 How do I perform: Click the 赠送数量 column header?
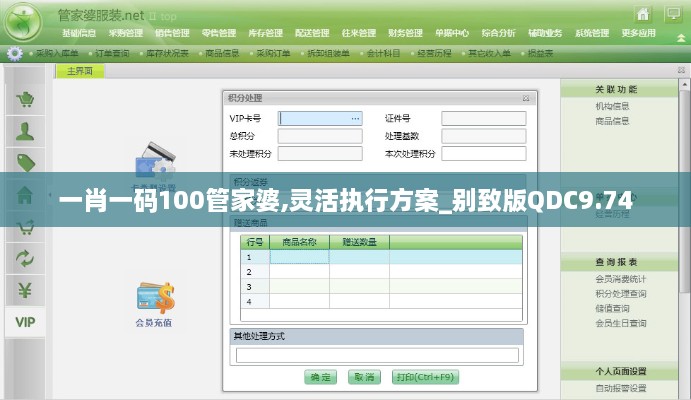pyautogui.click(x=359, y=242)
